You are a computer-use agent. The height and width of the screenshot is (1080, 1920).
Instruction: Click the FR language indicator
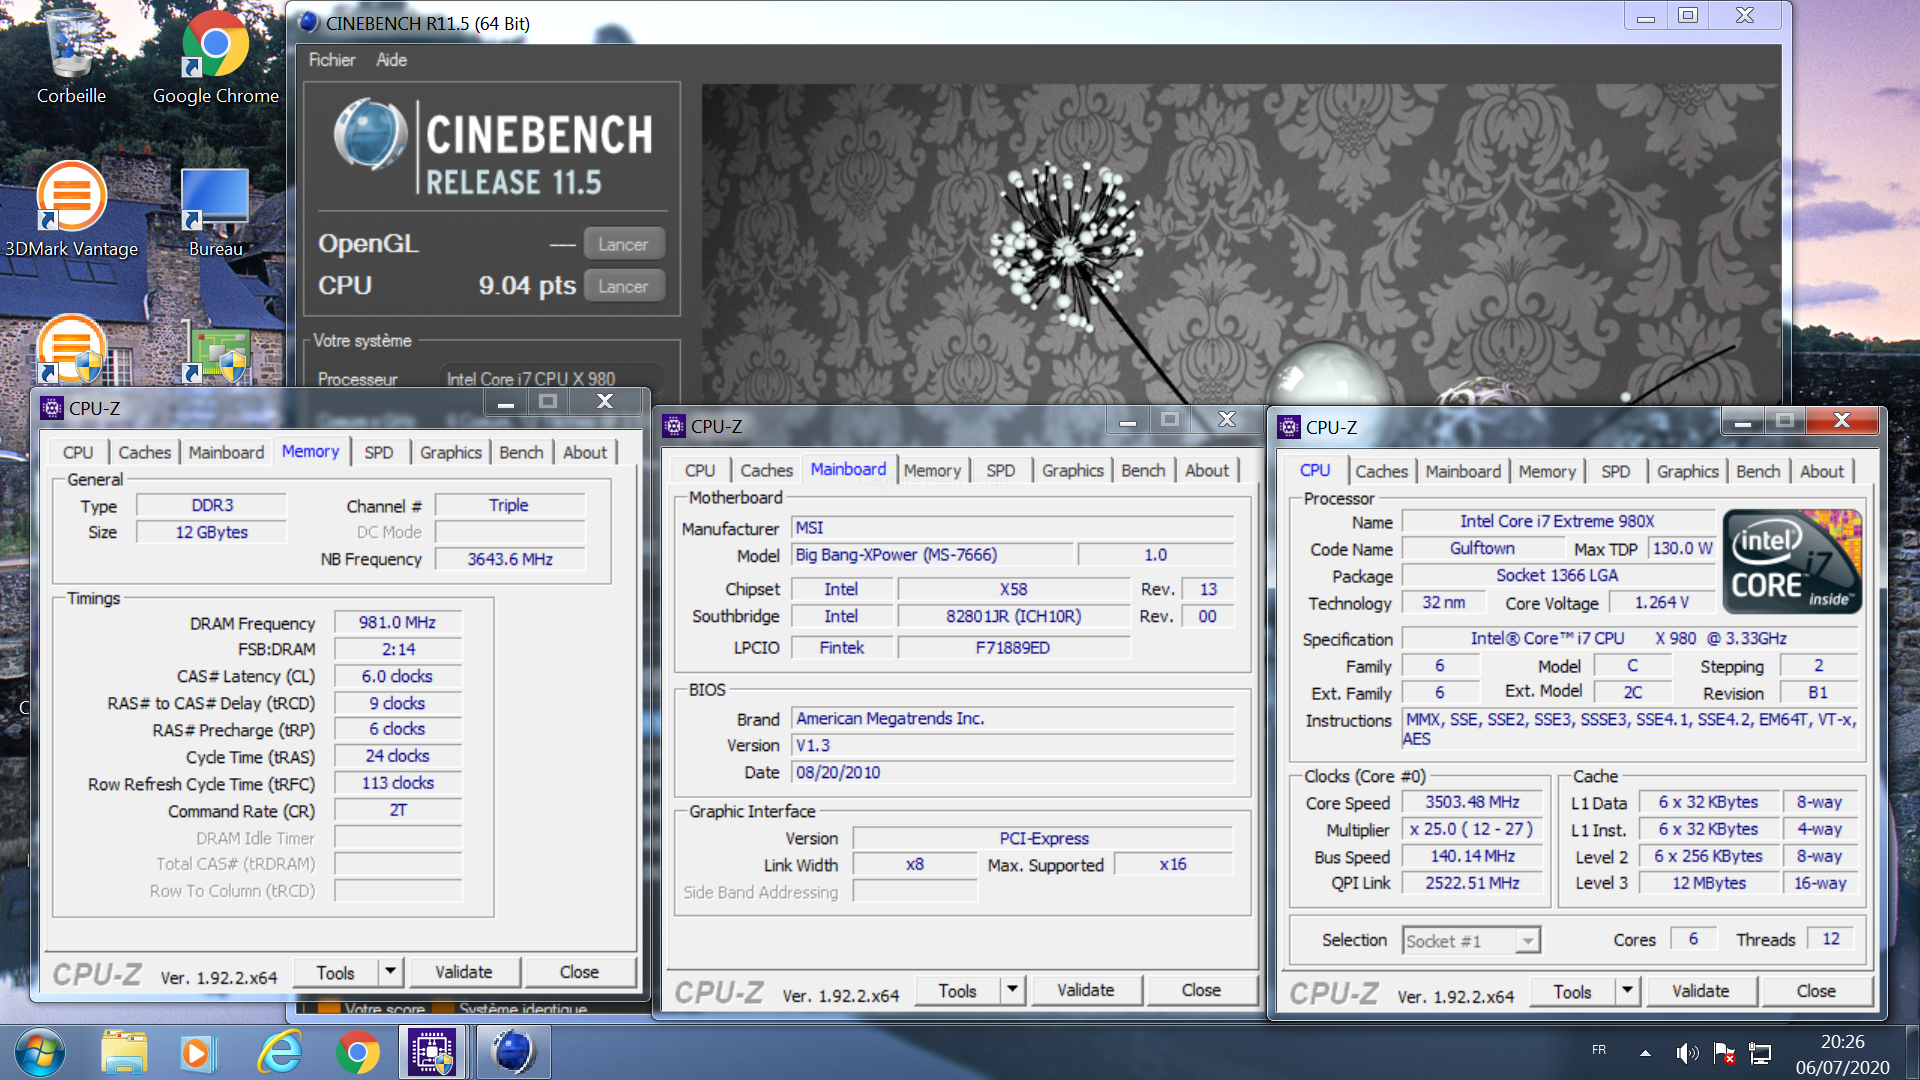click(x=1599, y=1050)
